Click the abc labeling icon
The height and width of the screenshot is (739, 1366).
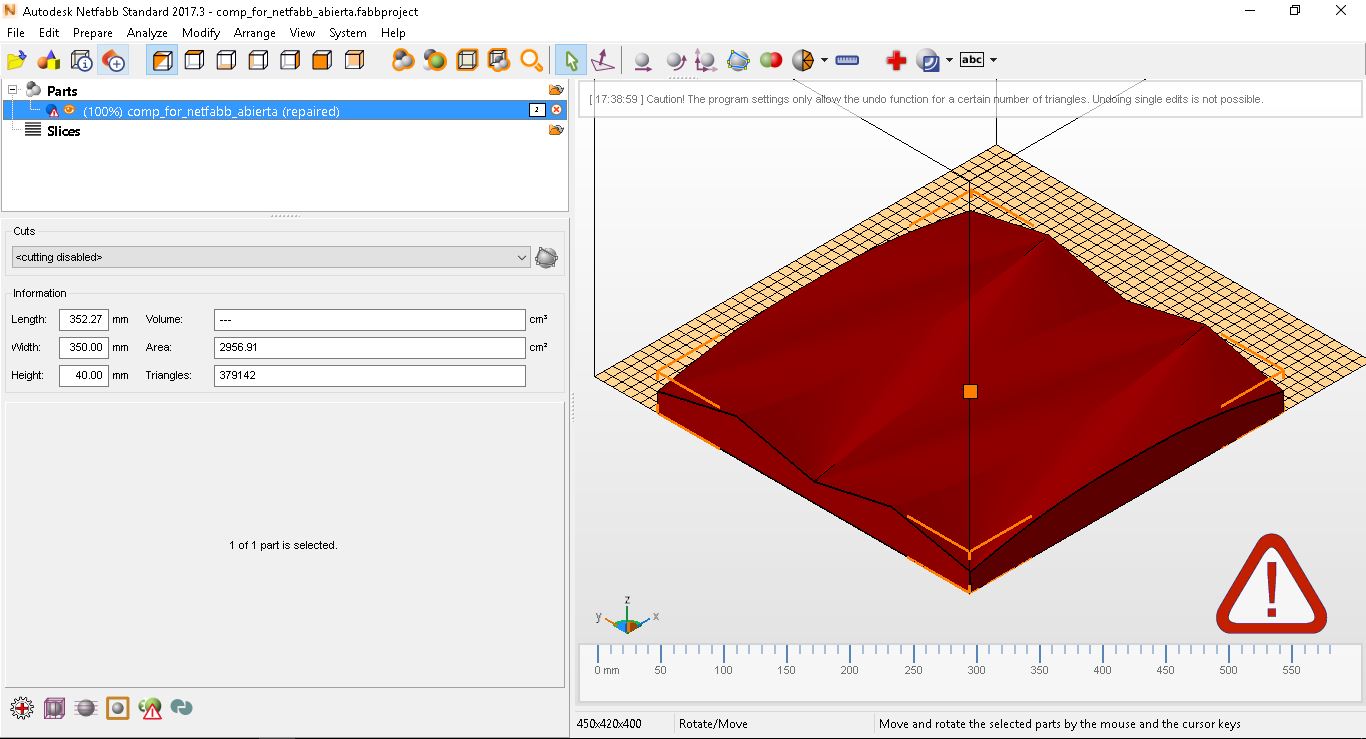point(972,60)
